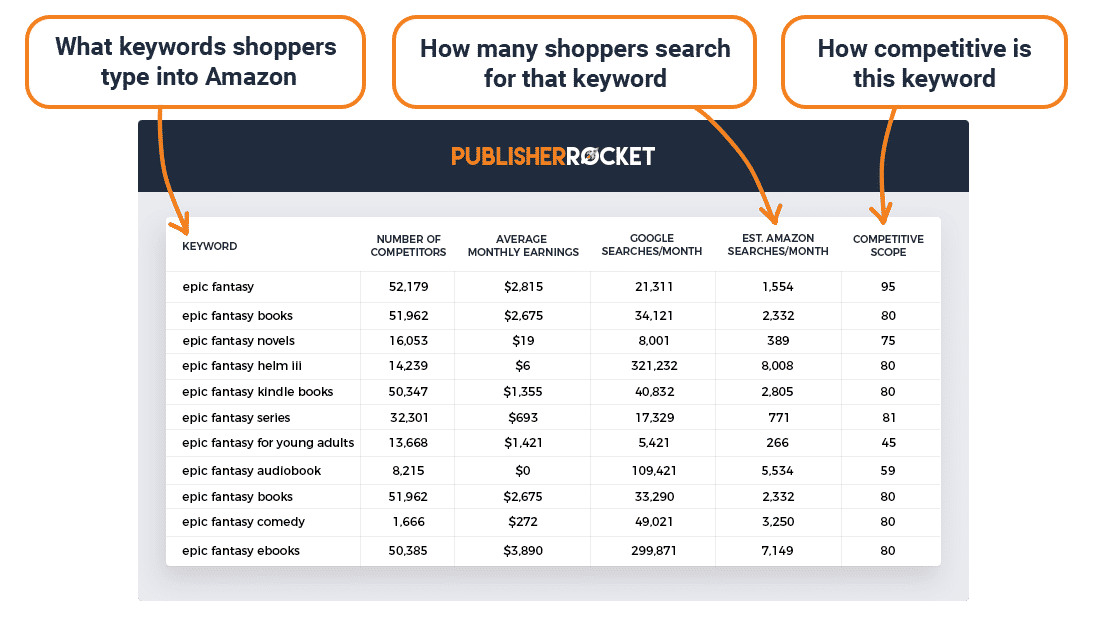Screen dimensions: 1095x618
Task: Select the Amazon searches value 266
Action: click(778, 443)
